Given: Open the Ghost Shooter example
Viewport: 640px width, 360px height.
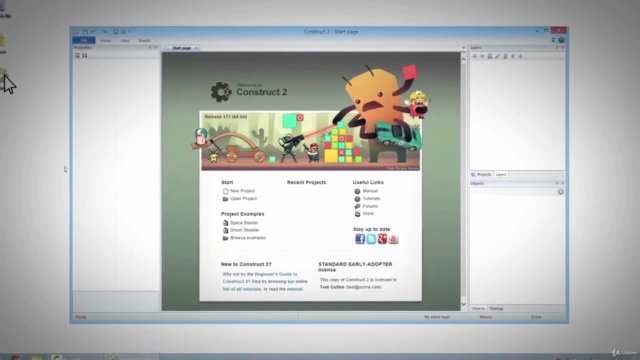Looking at the screenshot, I should point(244,230).
